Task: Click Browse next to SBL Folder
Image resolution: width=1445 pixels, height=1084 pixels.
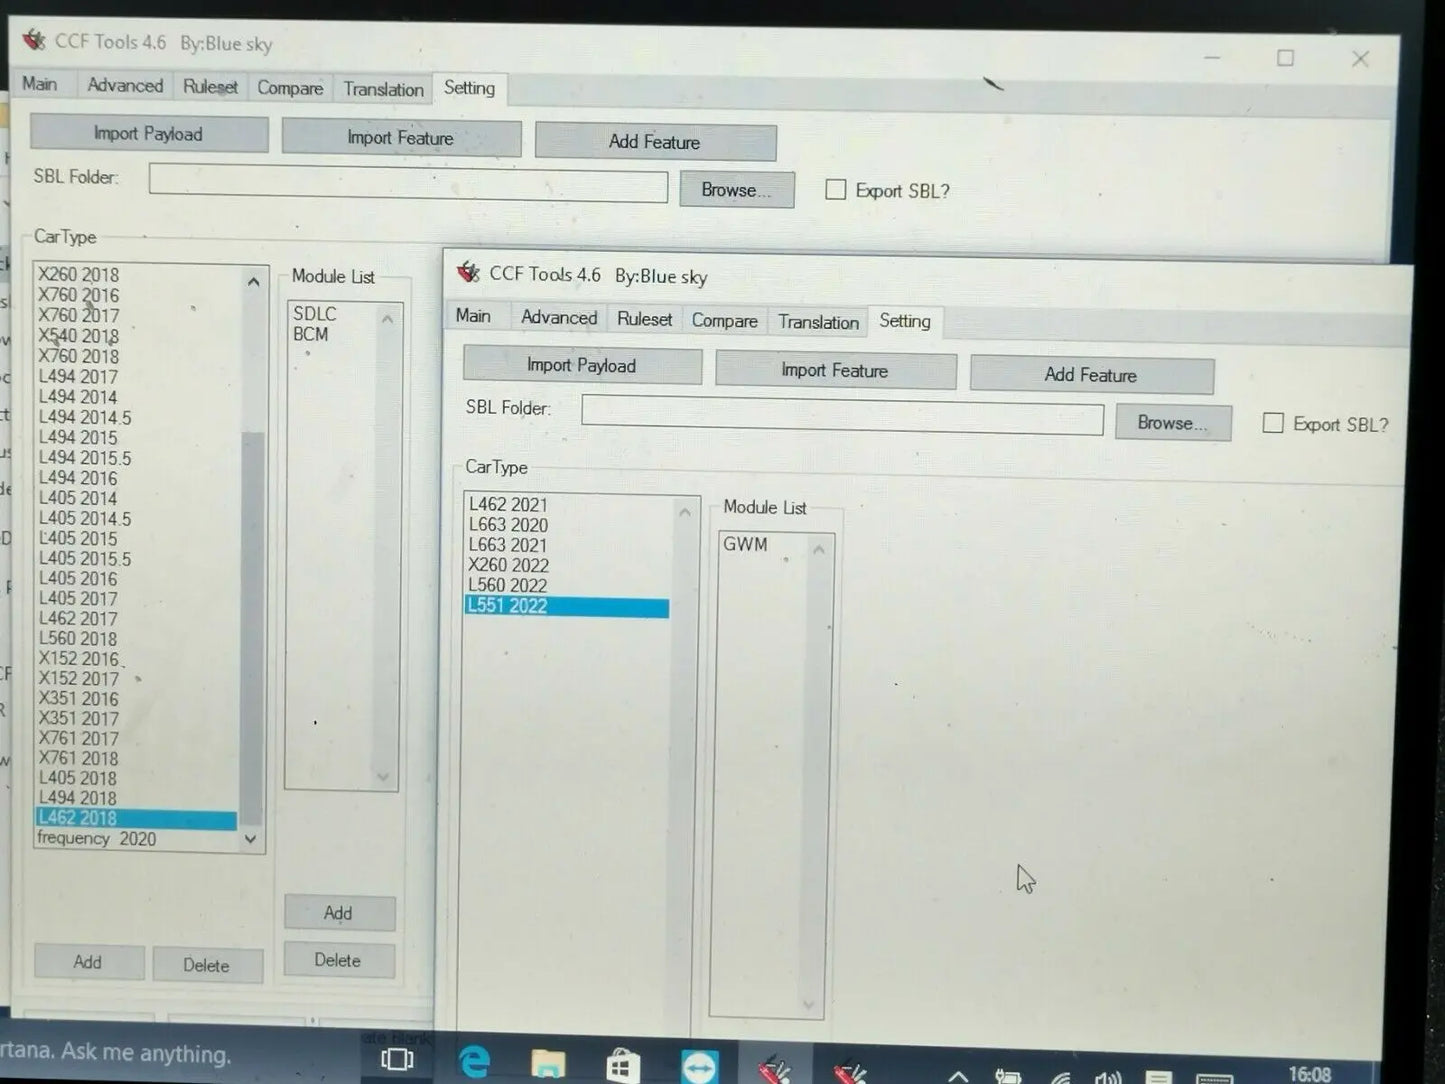Action: pos(1172,422)
